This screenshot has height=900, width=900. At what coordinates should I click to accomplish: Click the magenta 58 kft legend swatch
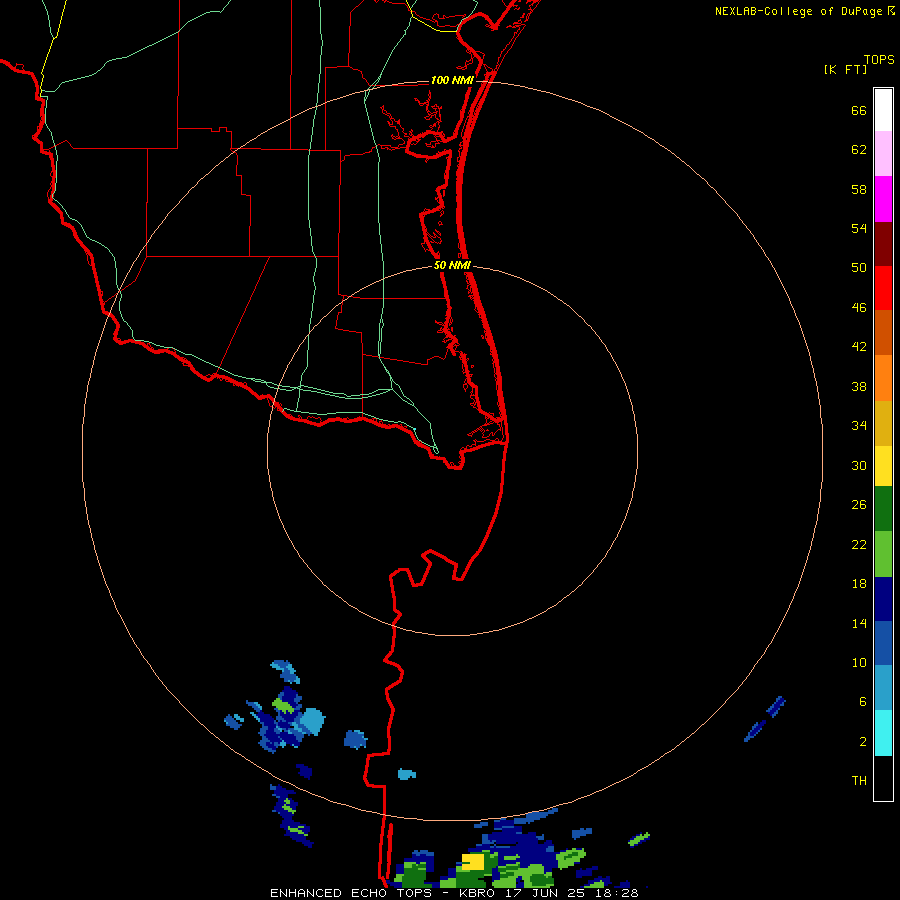883,199
